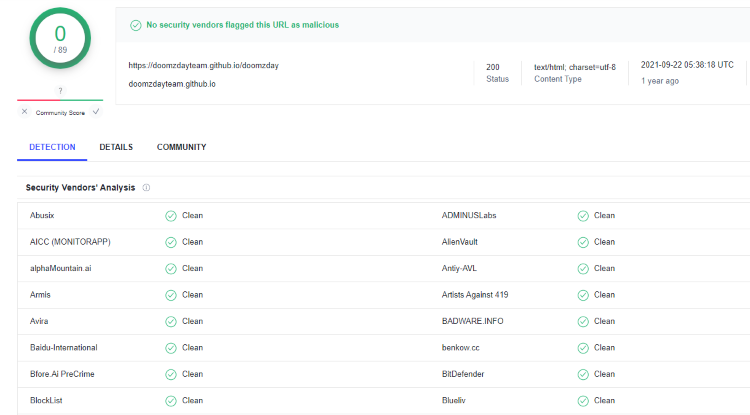Click the Community Score label
The width and height of the screenshot is (750, 415).
(60, 113)
